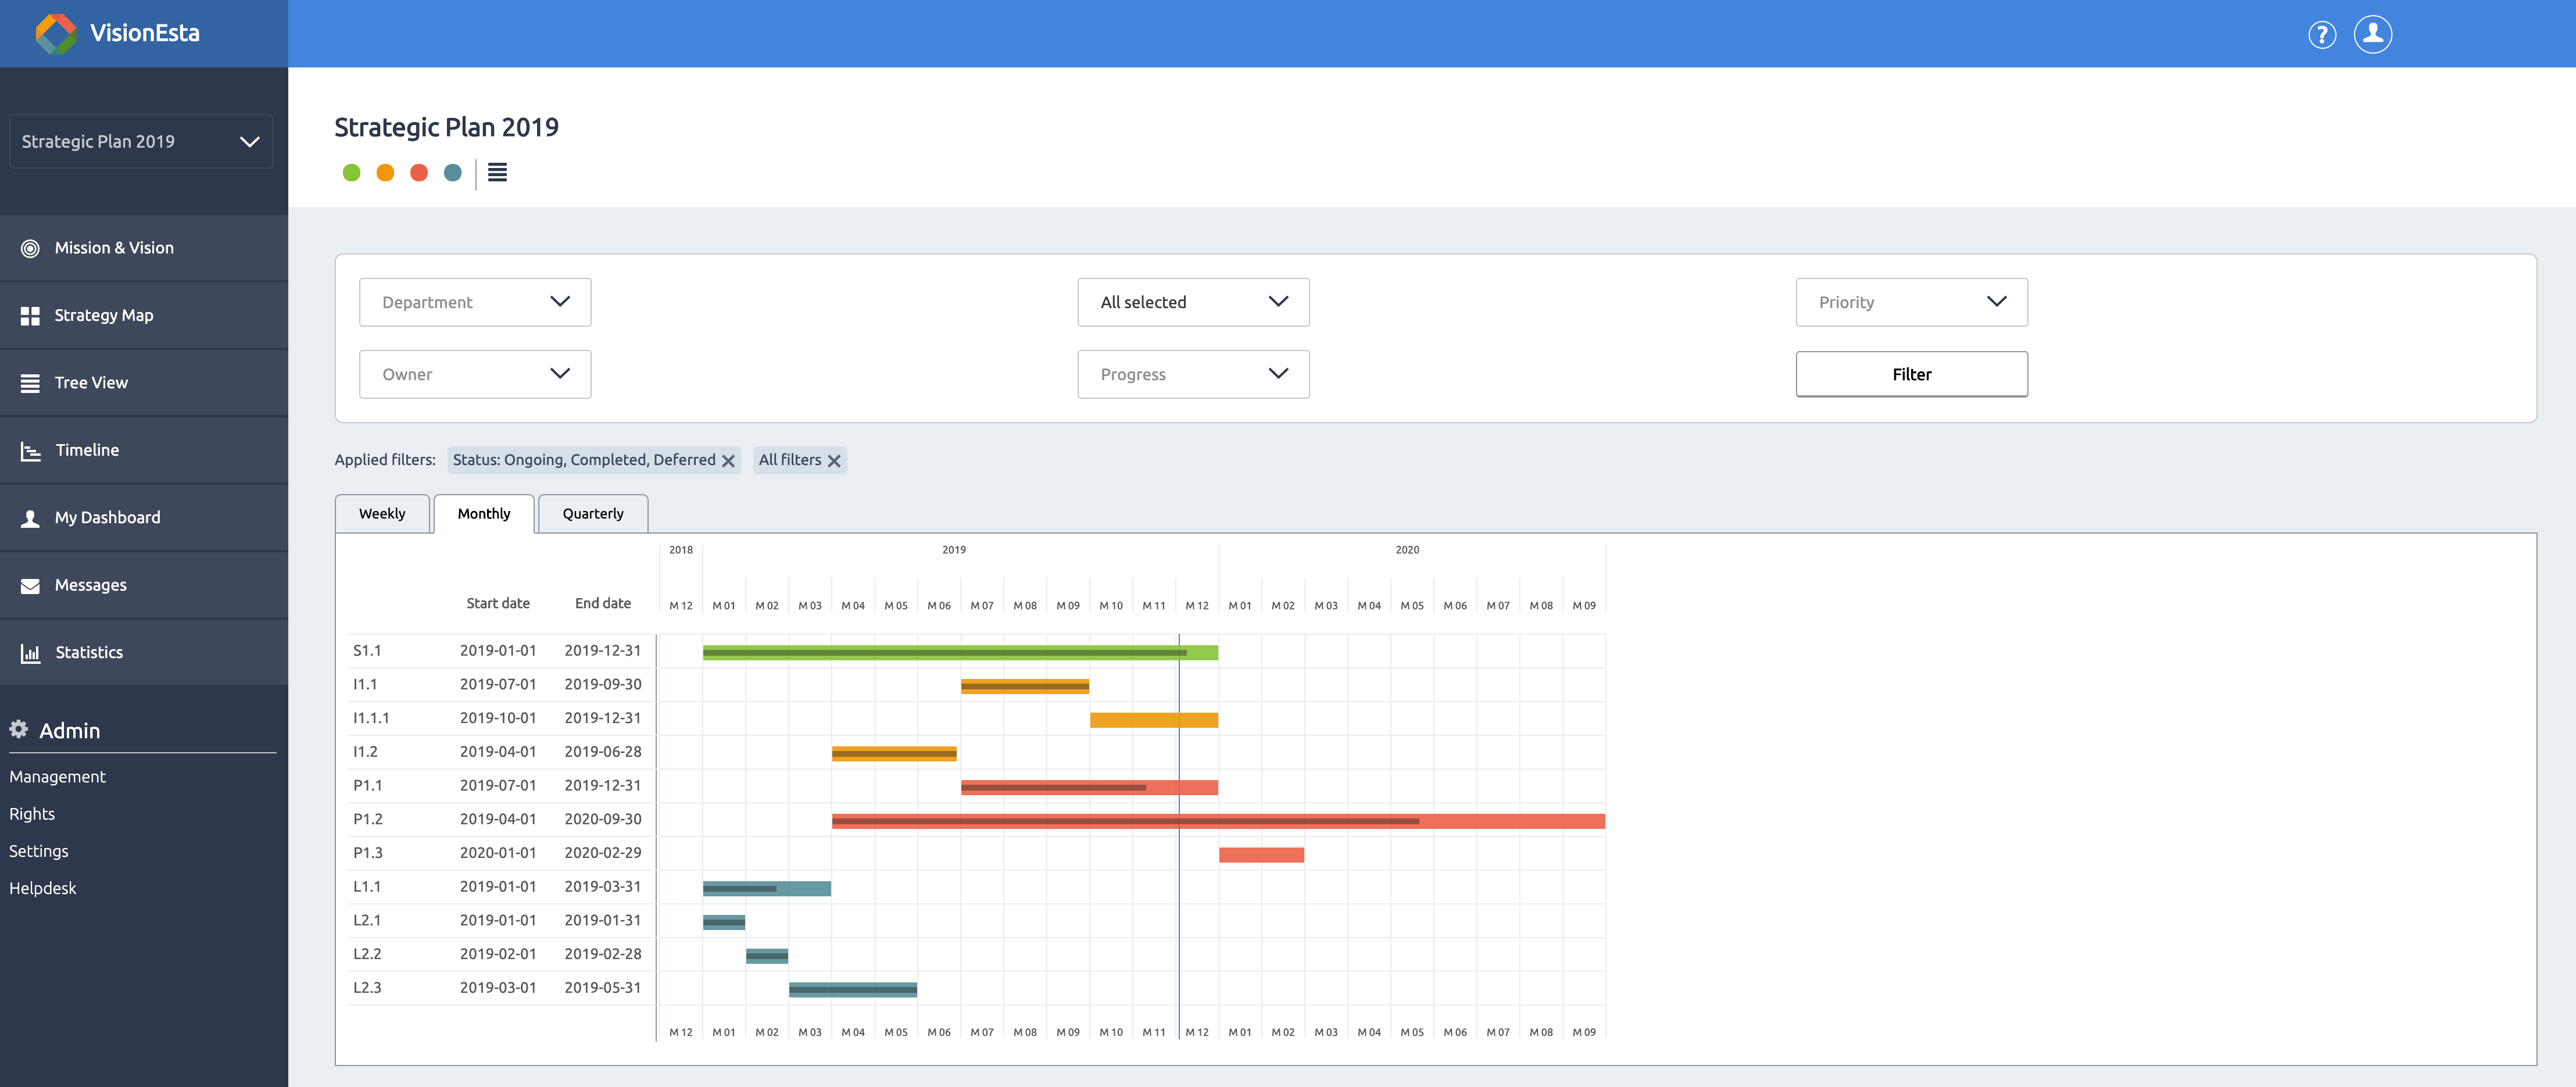This screenshot has width=2576, height=1087.
Task: Open the Priority dropdown
Action: point(1911,302)
